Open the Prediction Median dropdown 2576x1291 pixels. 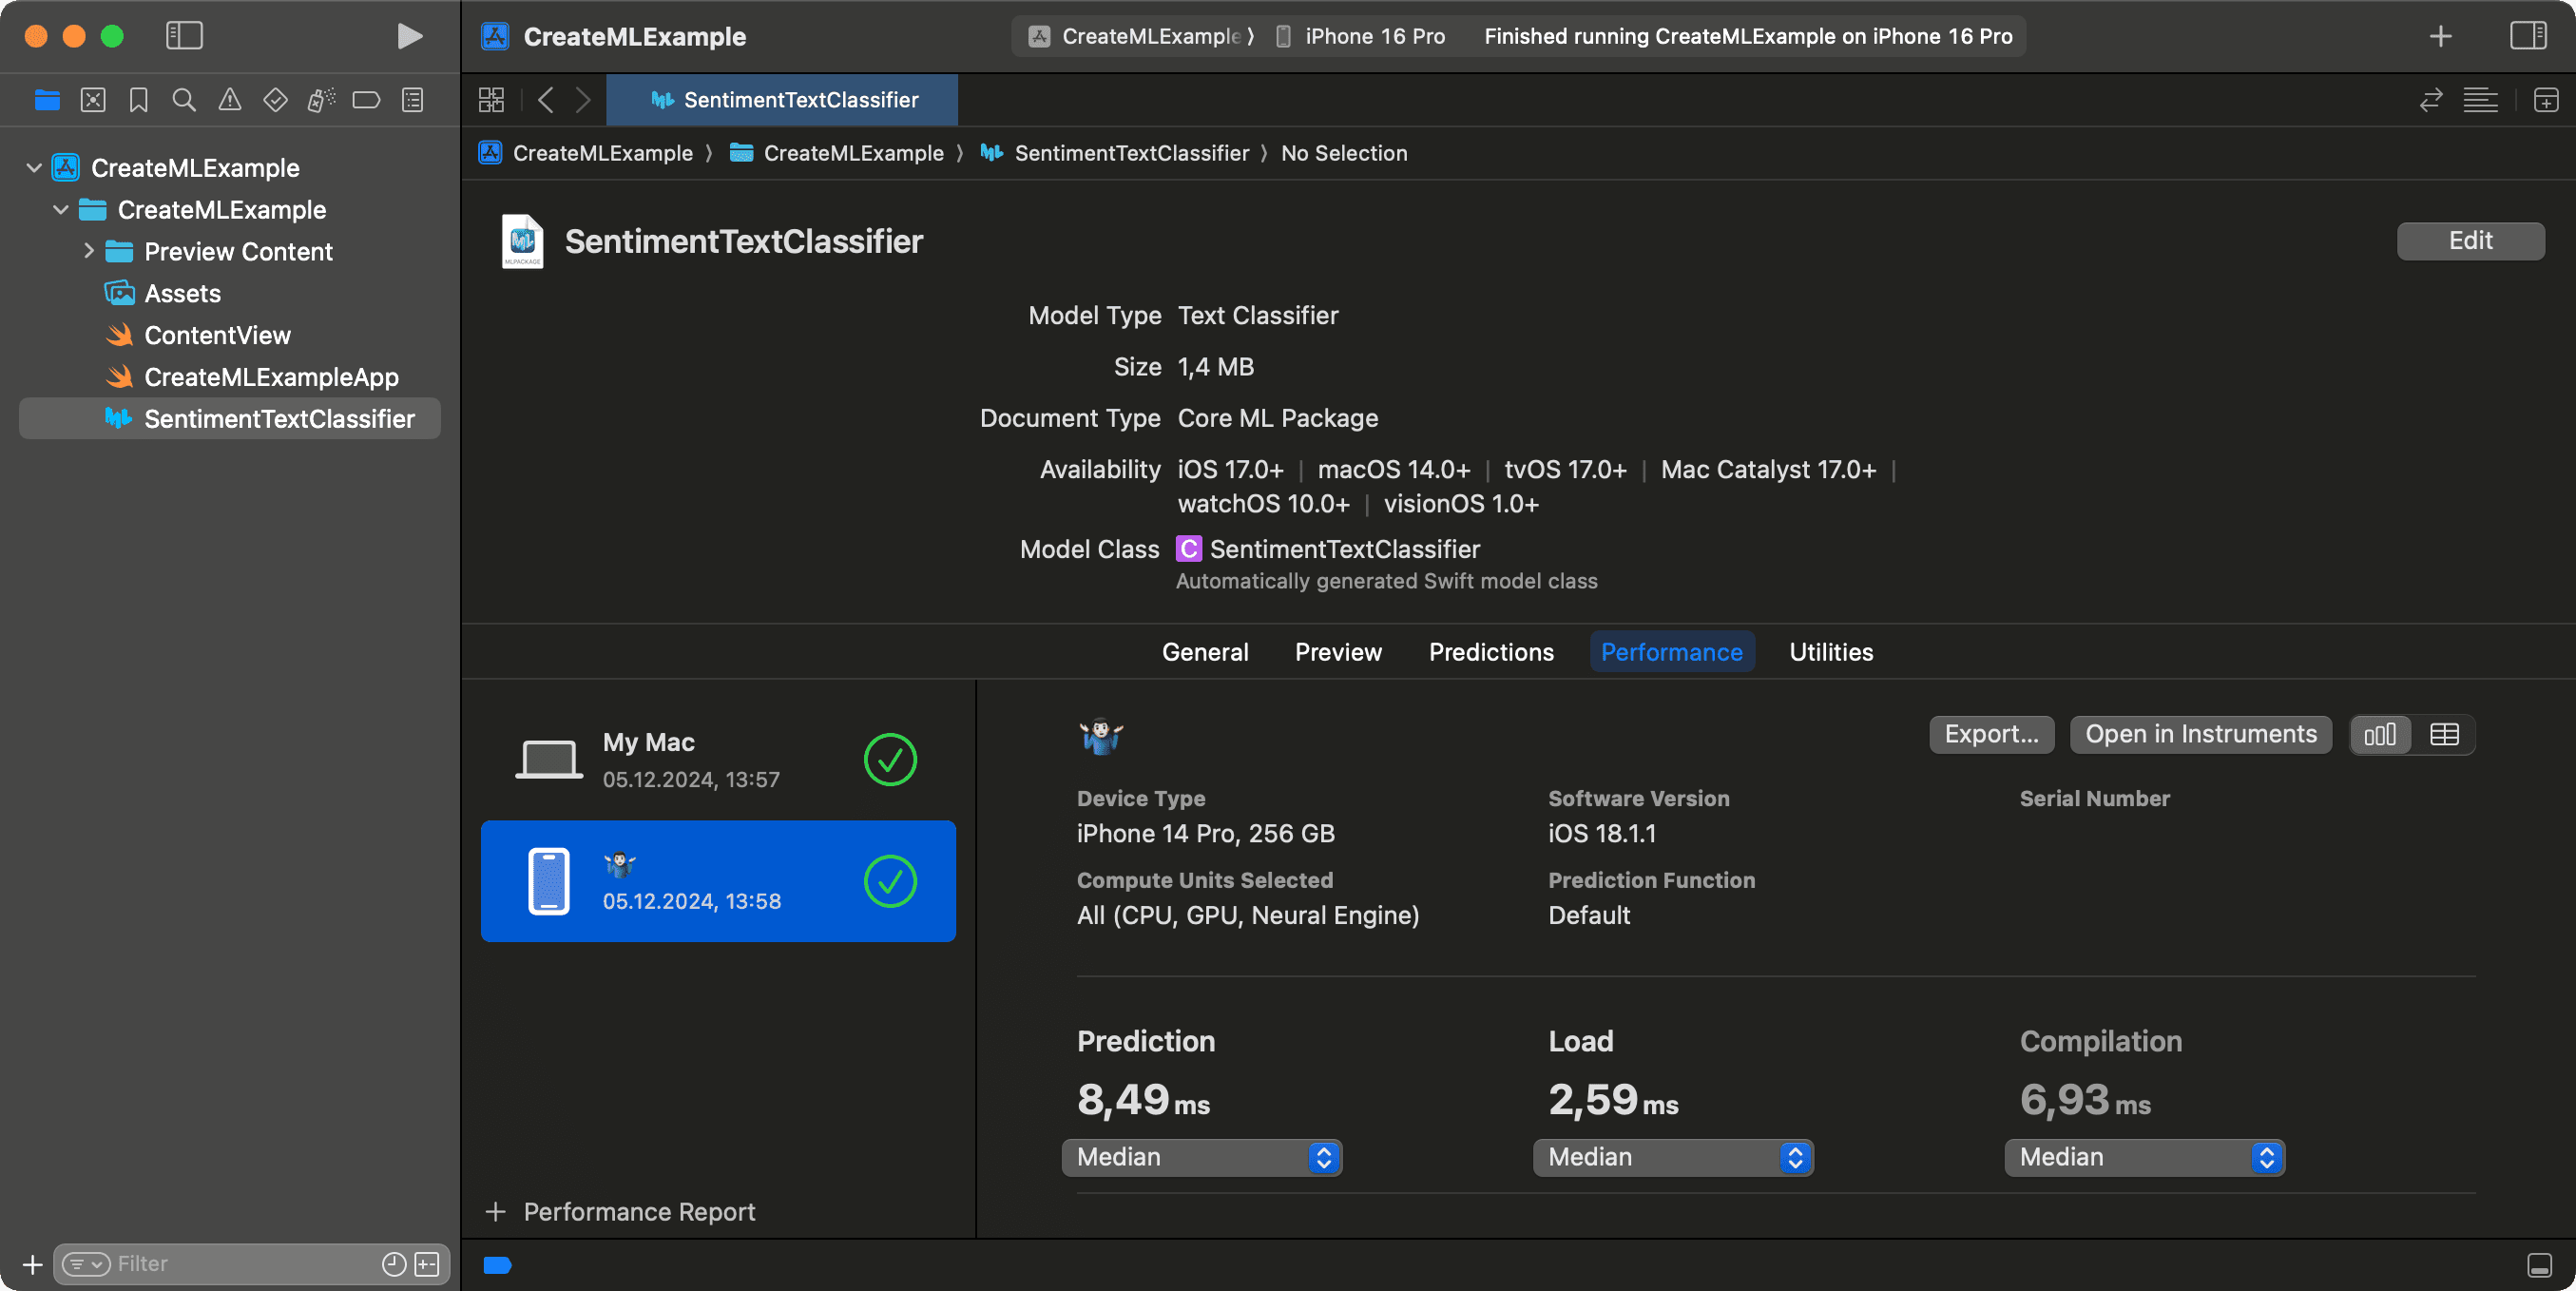point(1201,1157)
